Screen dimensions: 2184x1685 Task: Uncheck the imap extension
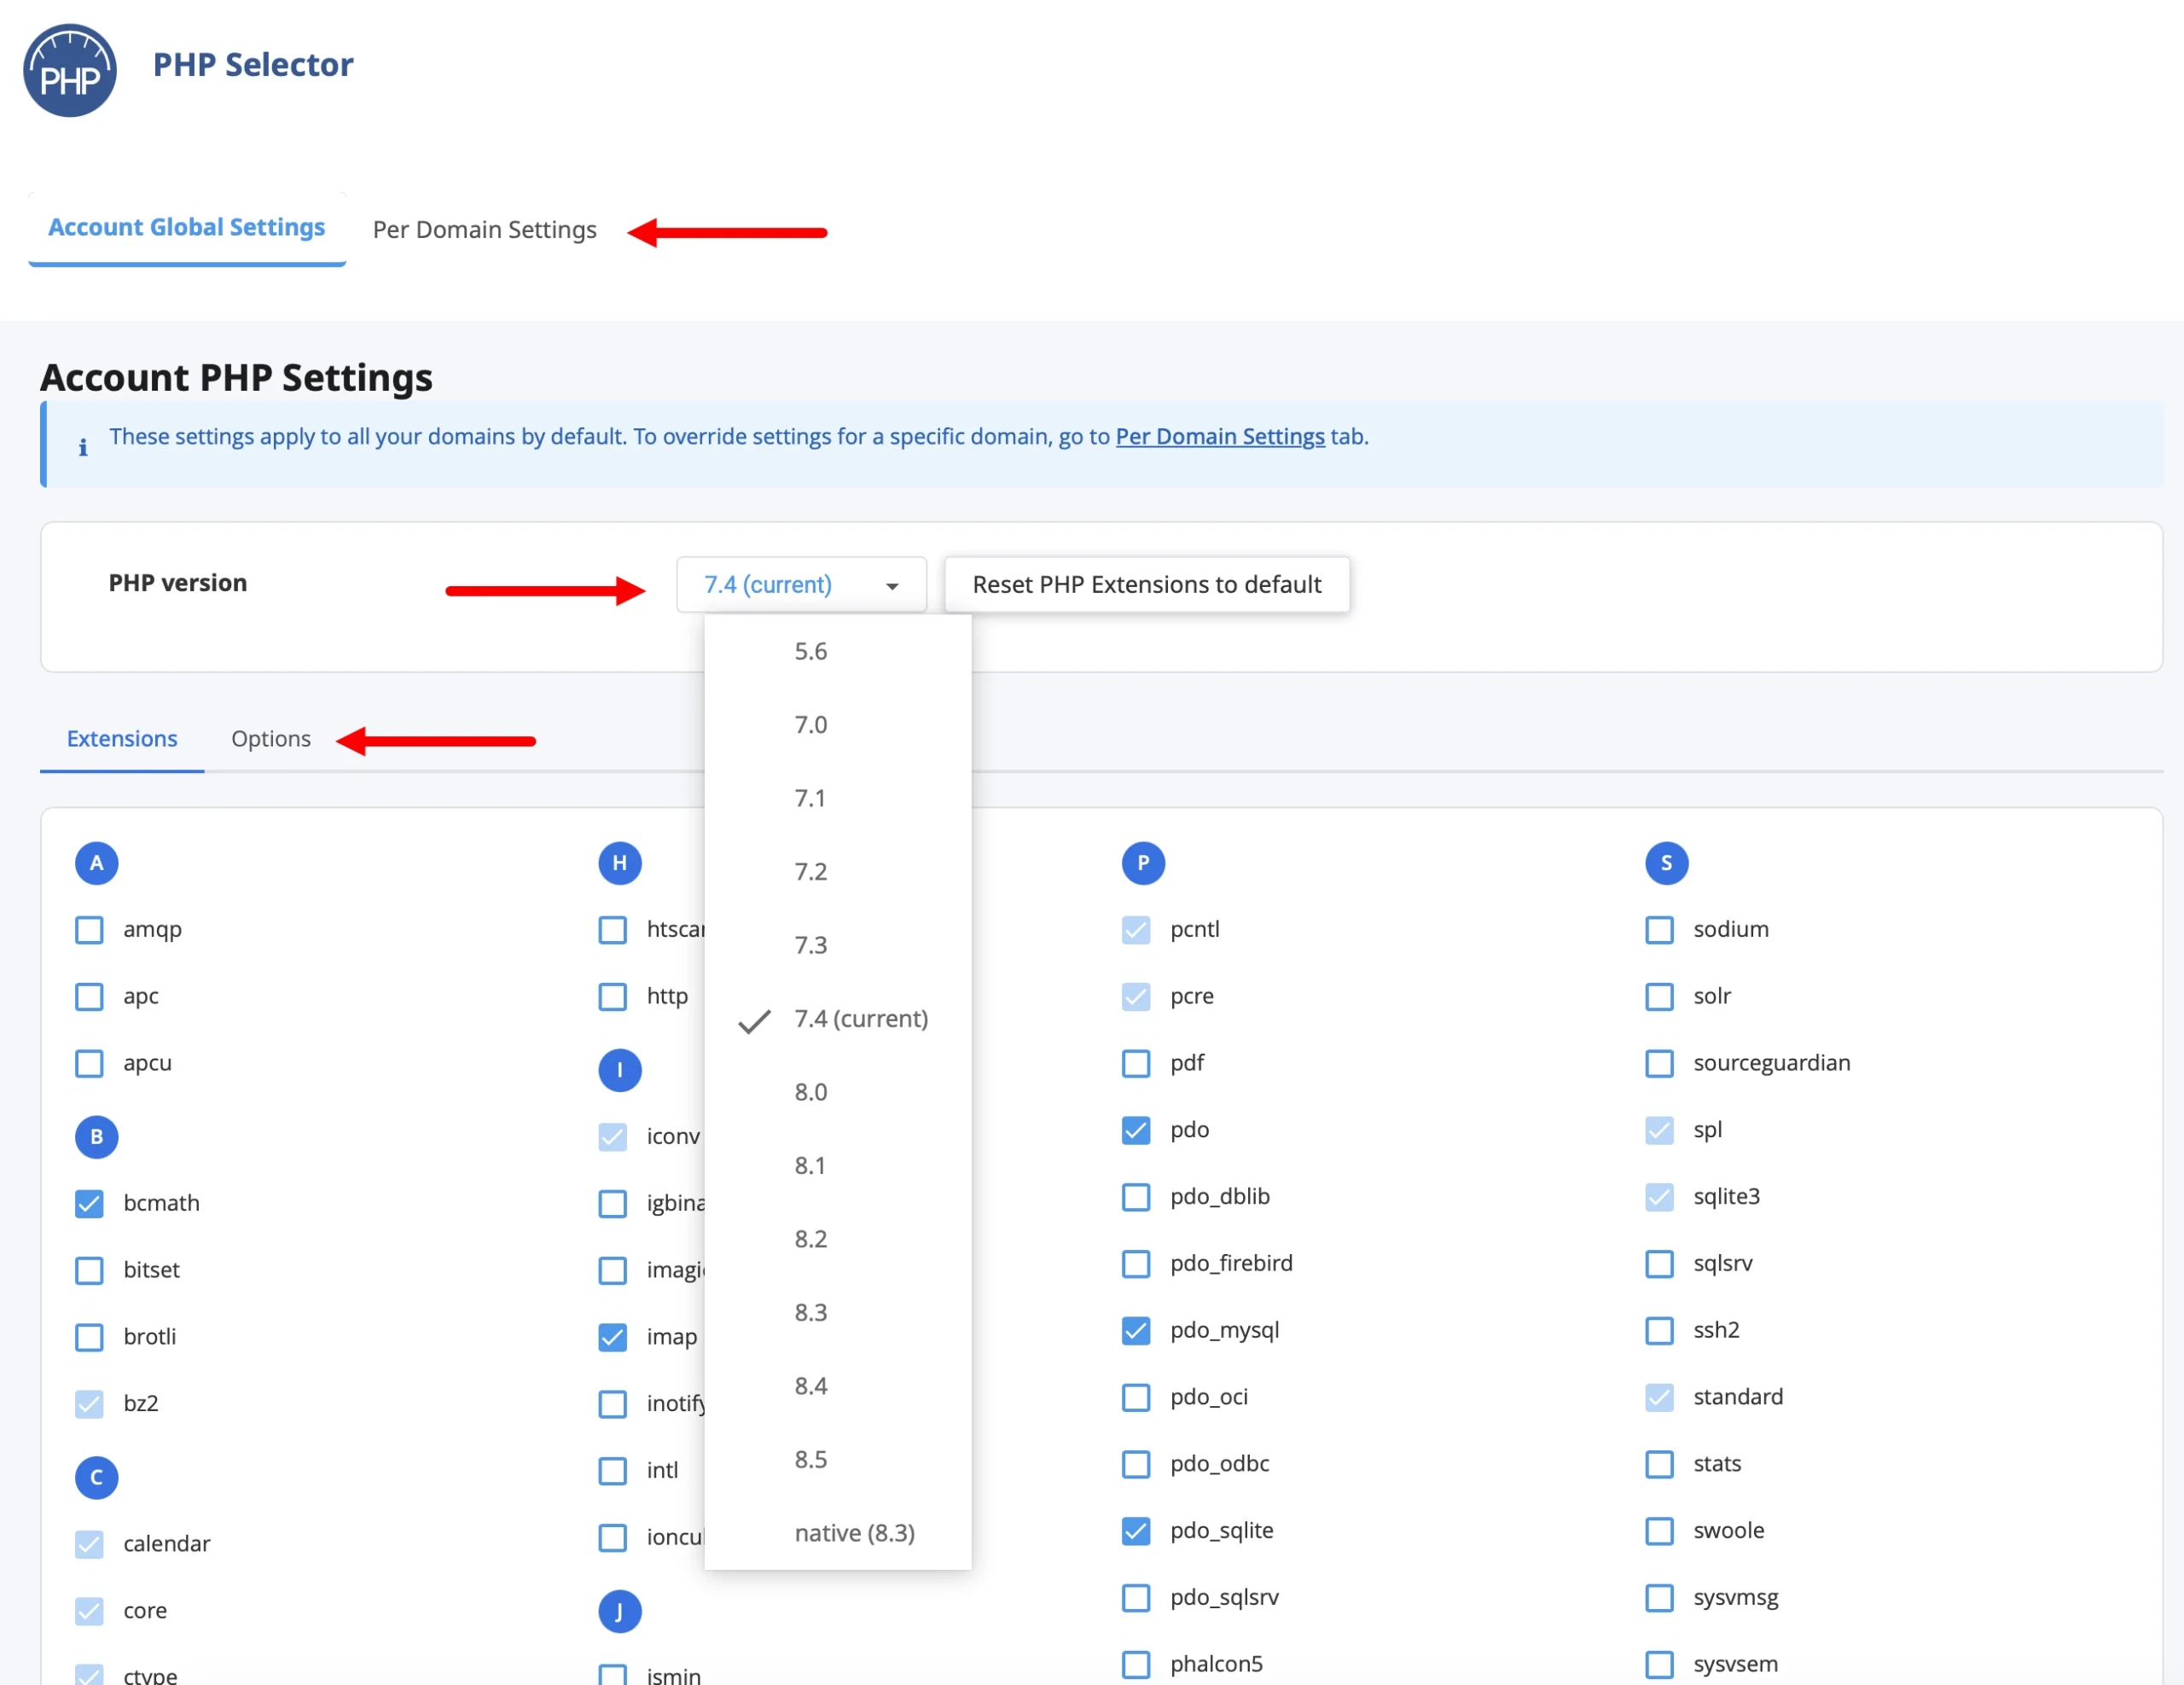click(613, 1337)
